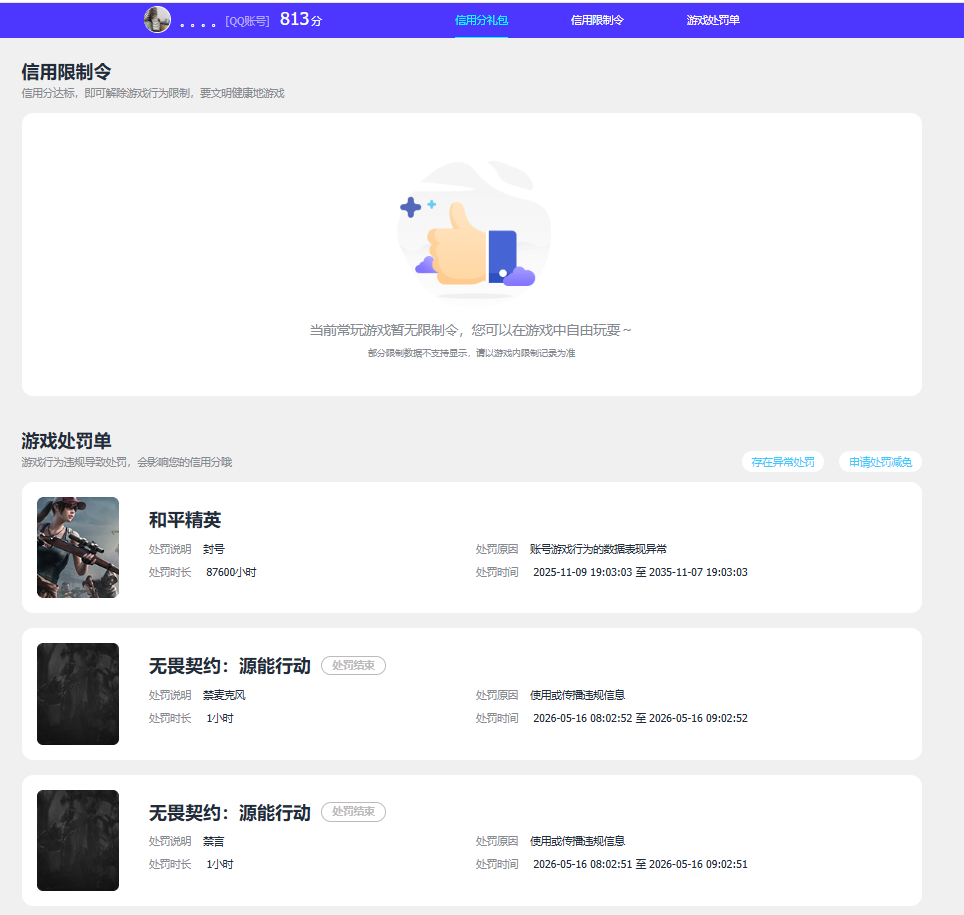Click 无畏契约 title in the 禁言 card
Screen dimensions: 964x915
tap(230, 813)
